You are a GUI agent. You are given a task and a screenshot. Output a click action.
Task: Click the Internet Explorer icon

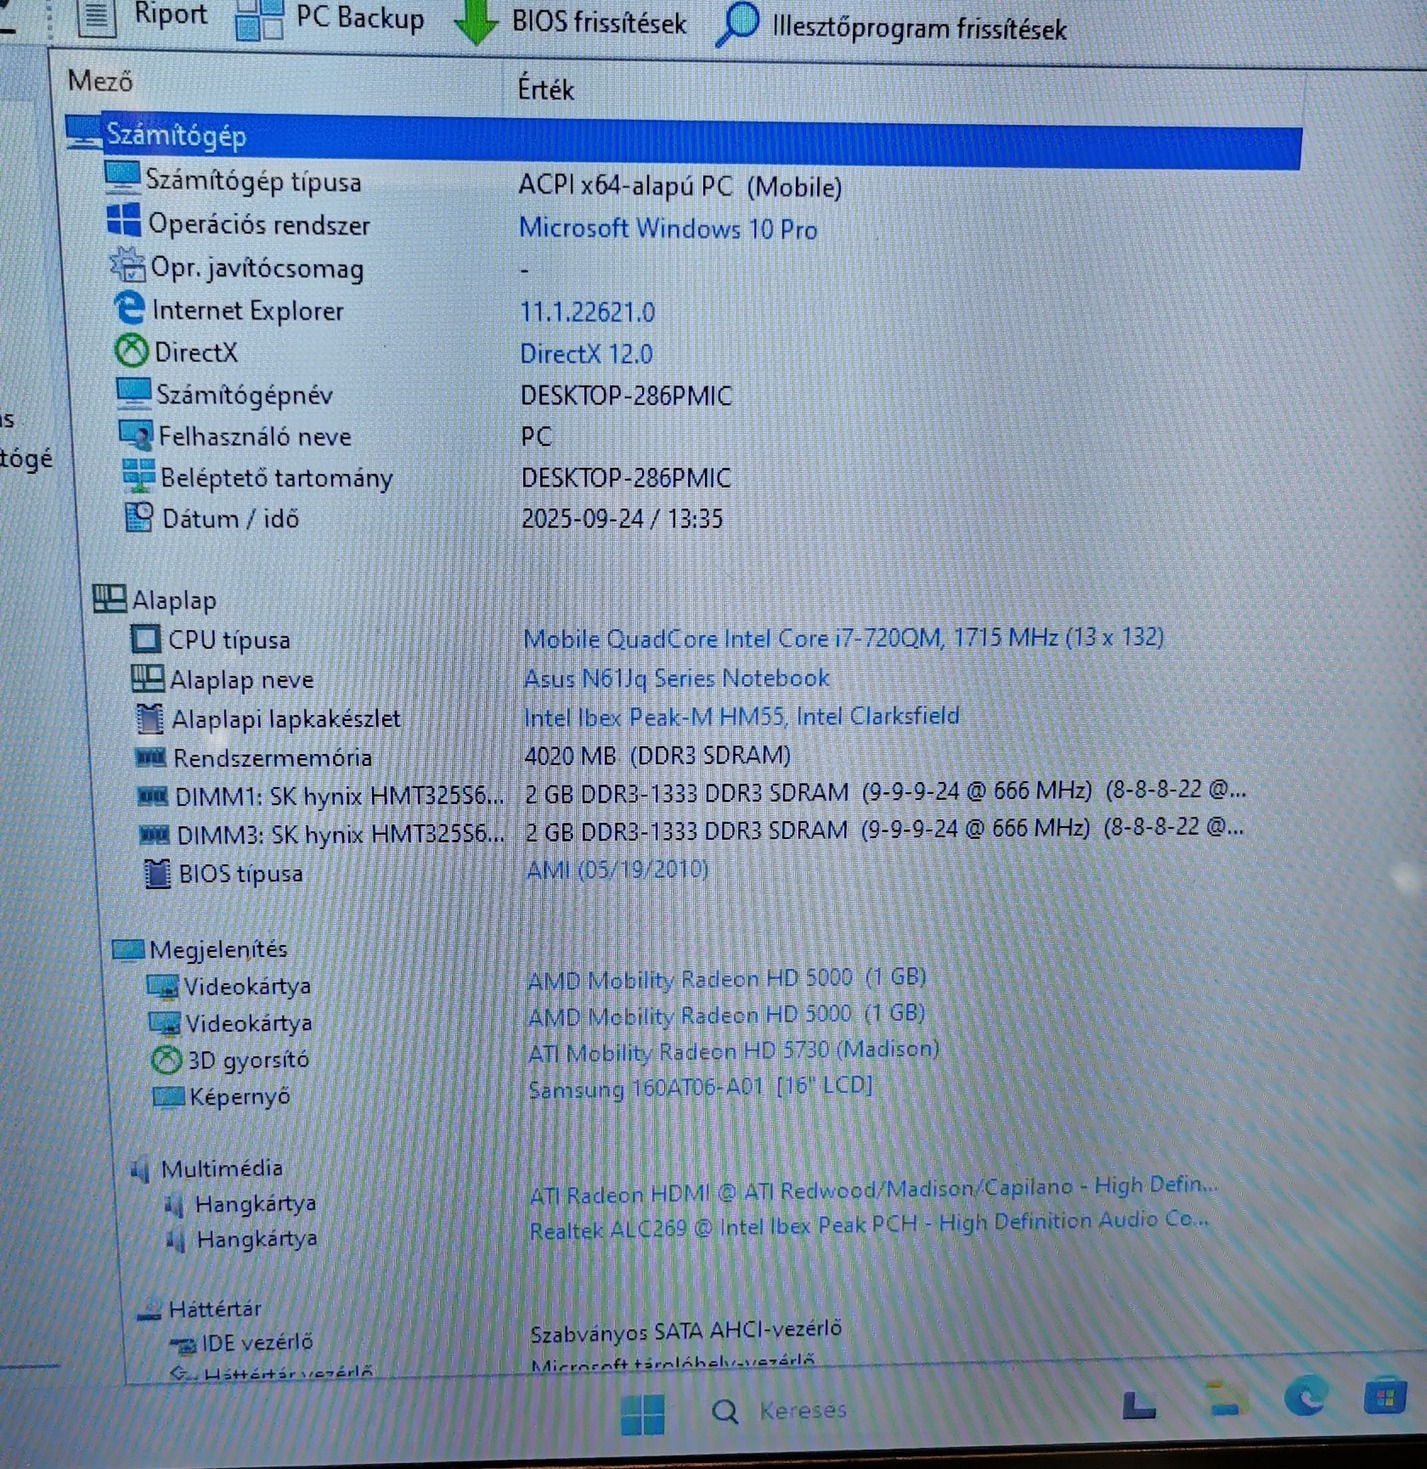pyautogui.click(x=129, y=308)
